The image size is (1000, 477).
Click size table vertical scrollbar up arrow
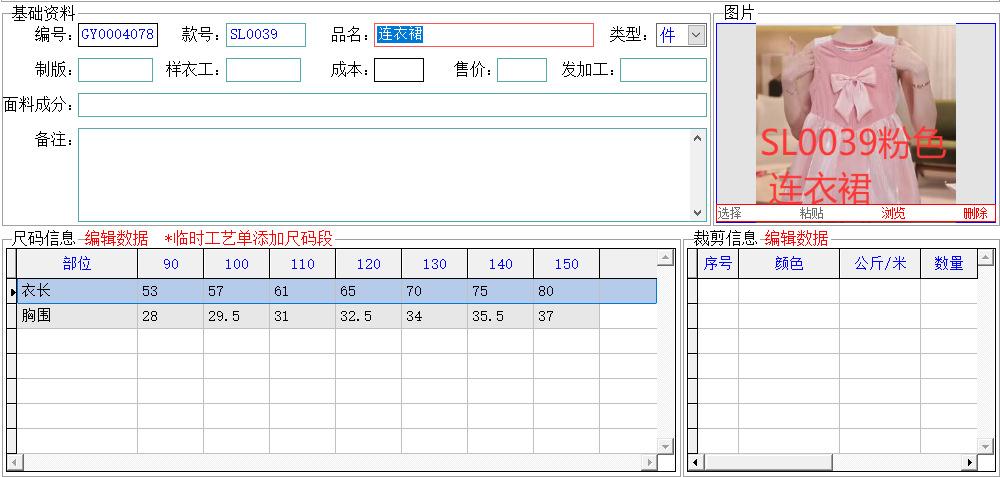pos(665,258)
